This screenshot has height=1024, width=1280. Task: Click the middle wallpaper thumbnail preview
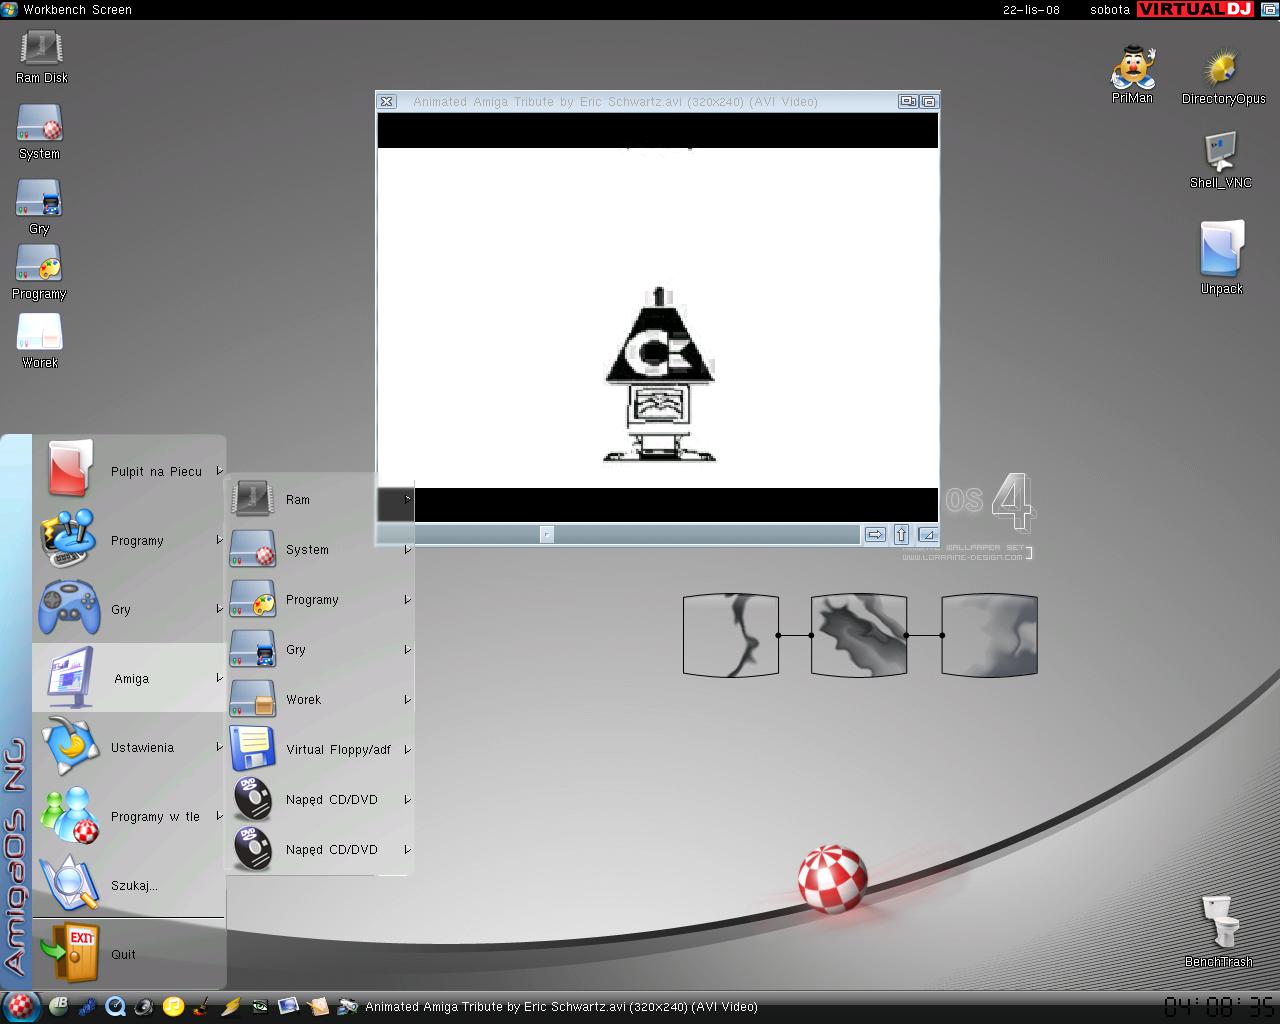pyautogui.click(x=859, y=635)
